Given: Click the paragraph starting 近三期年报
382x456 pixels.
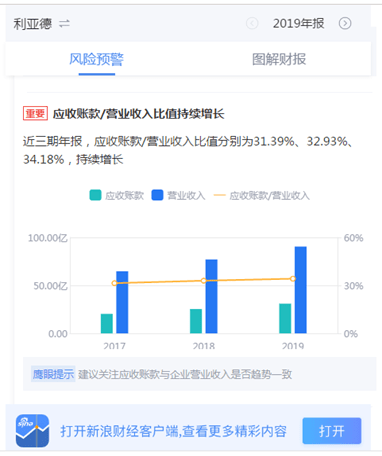Looking at the screenshot, I should click(189, 150).
